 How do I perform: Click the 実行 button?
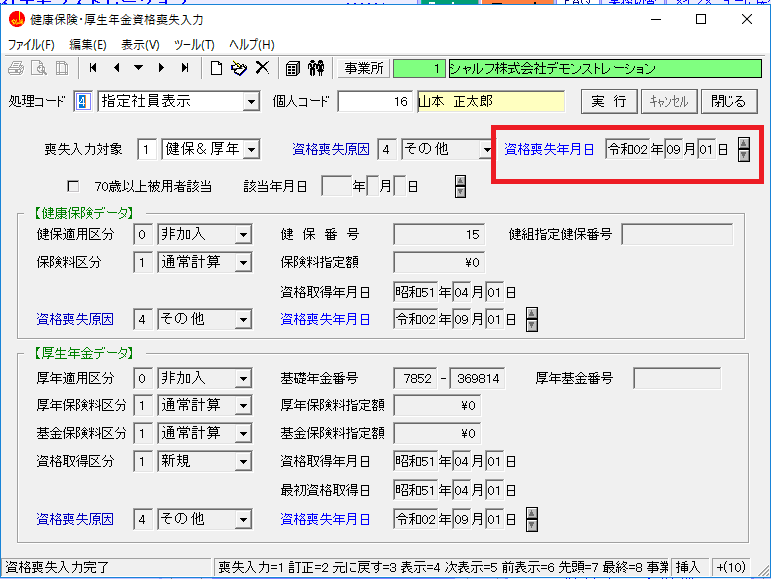point(608,101)
